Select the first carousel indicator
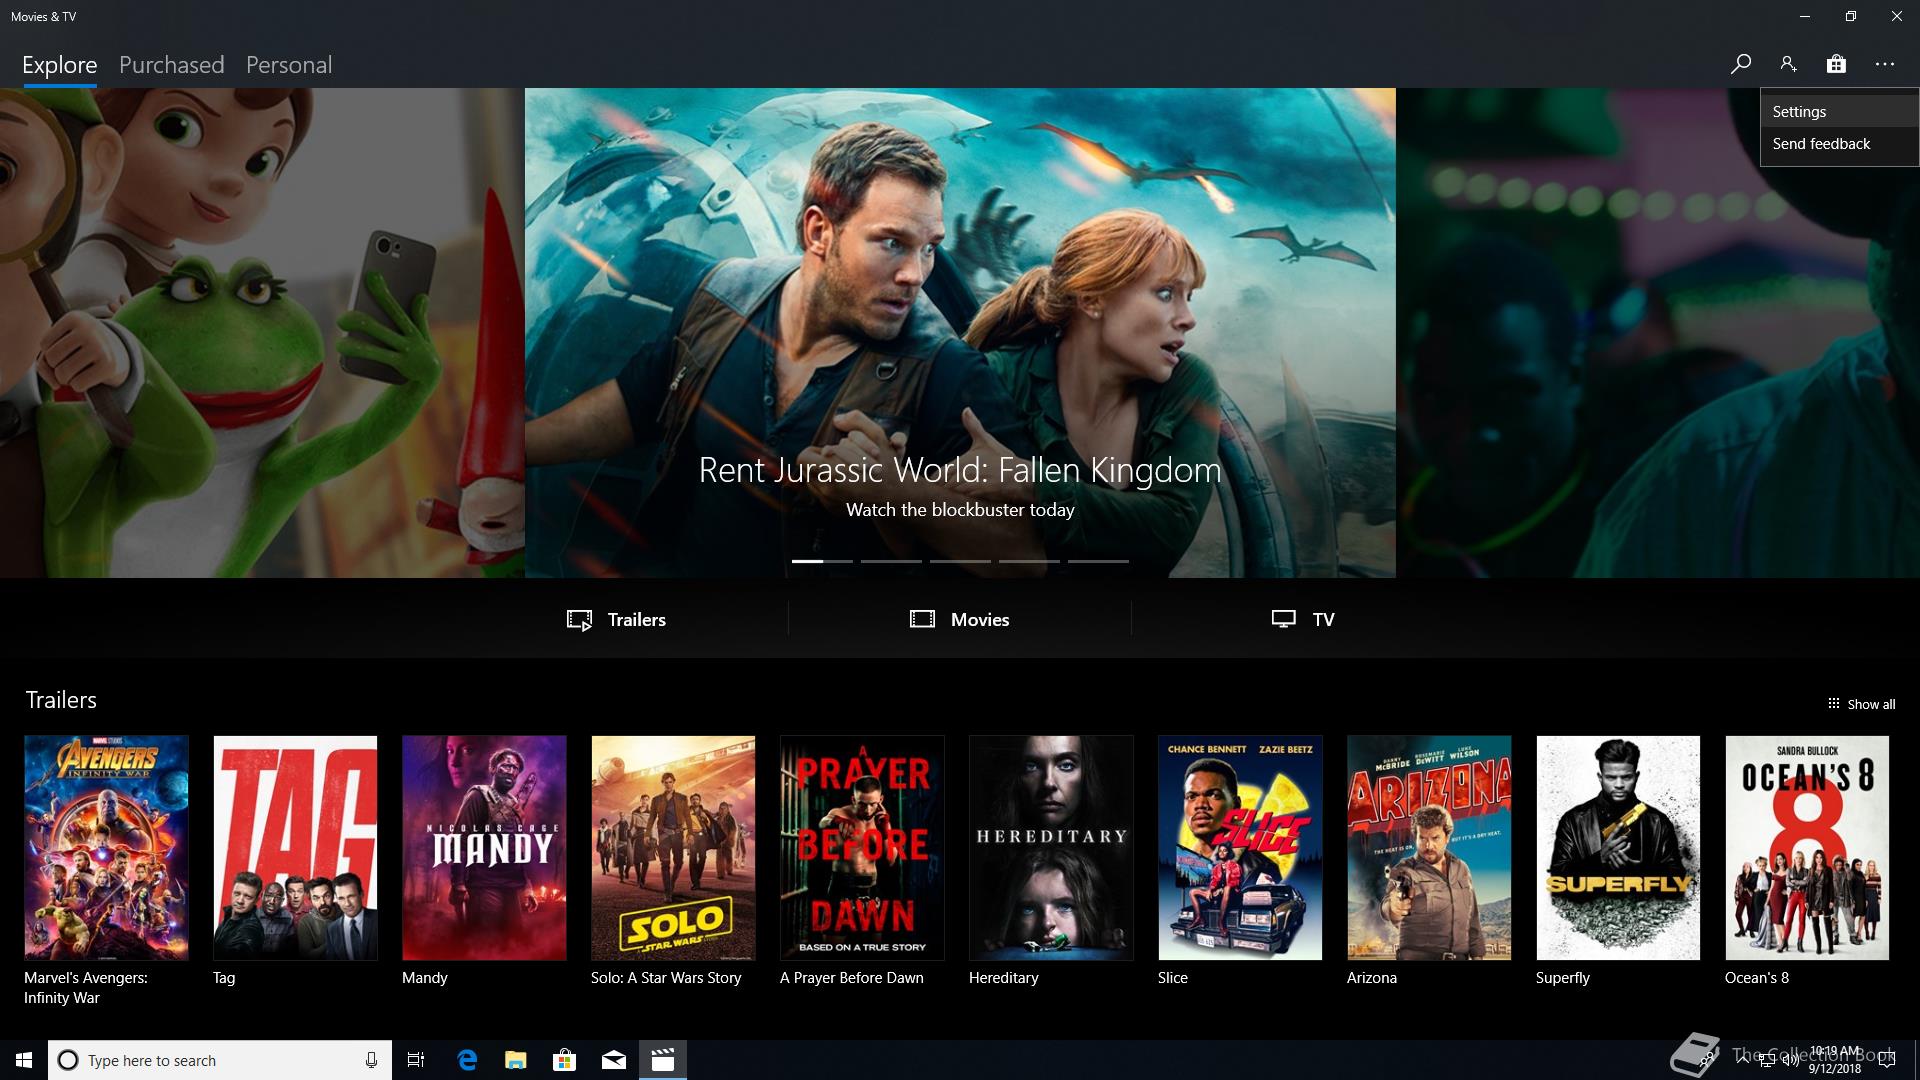The height and width of the screenshot is (1080, 1920). (822, 561)
